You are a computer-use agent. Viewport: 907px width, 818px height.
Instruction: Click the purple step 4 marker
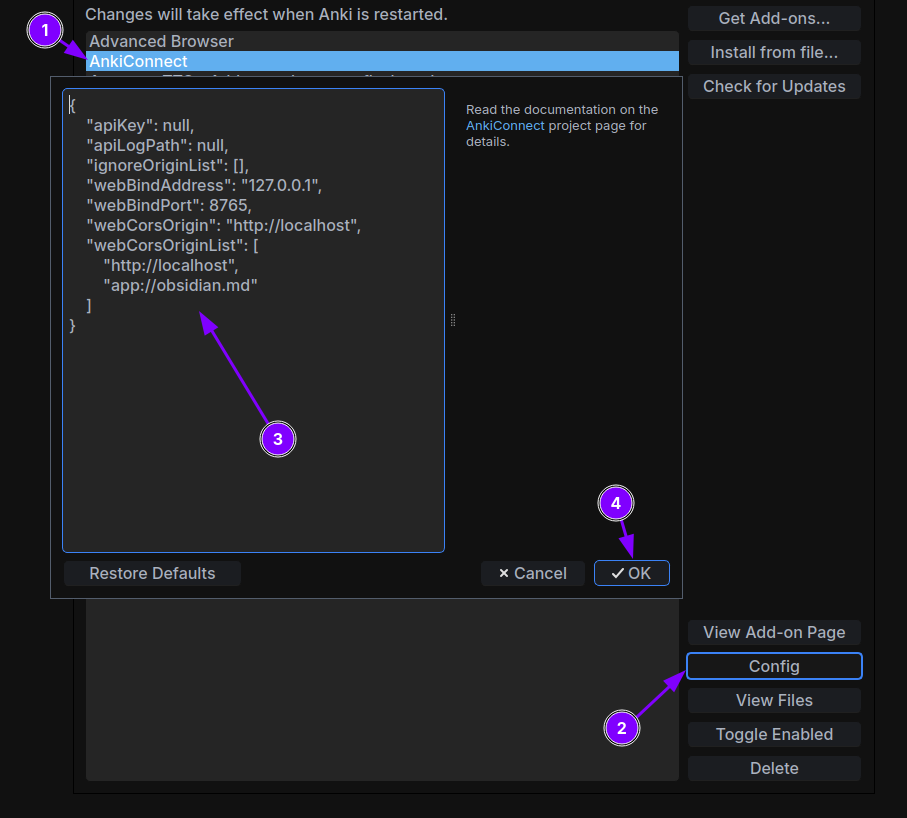pos(616,503)
